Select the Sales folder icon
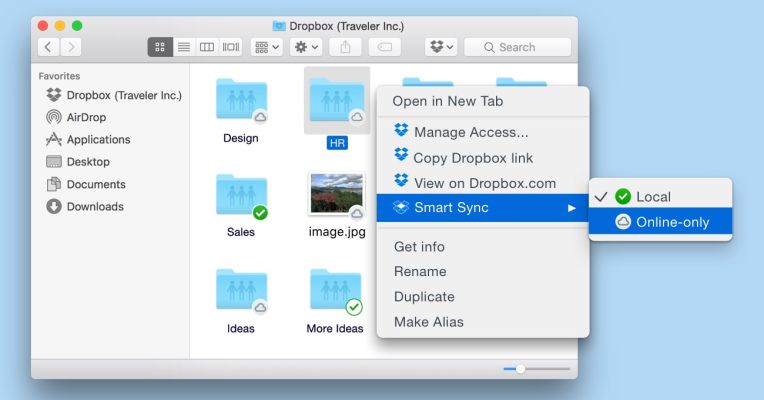The image size is (764, 400). click(241, 195)
